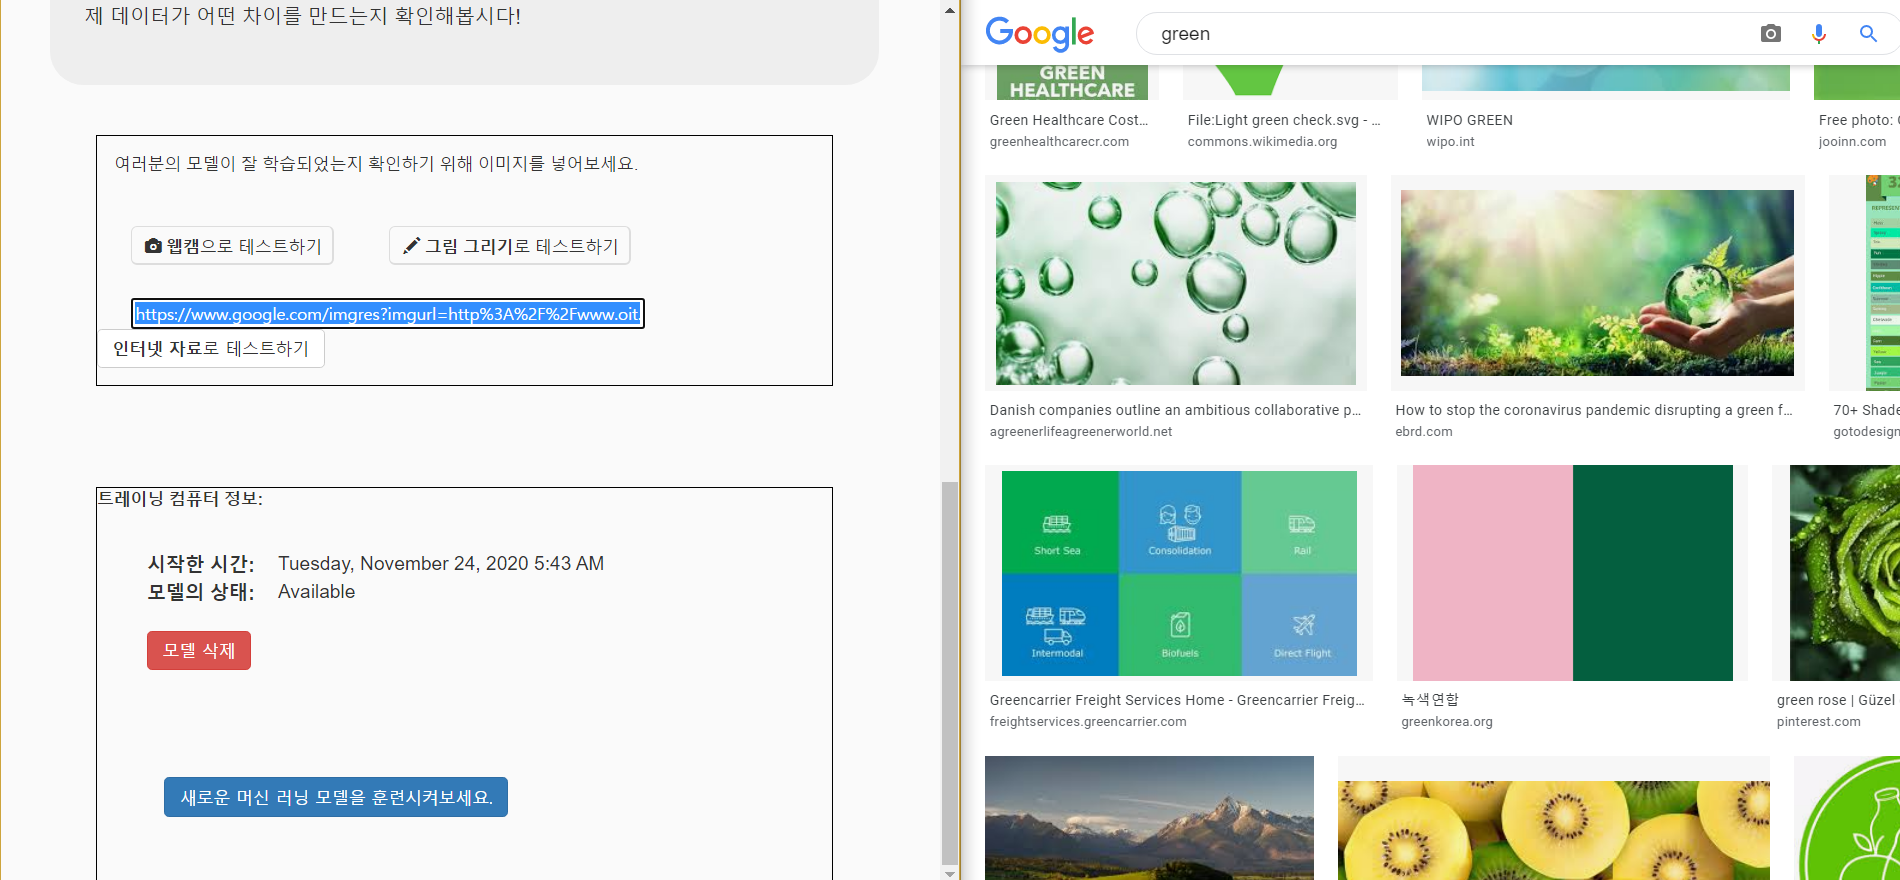The width and height of the screenshot is (1900, 880).
Task: Click the left page scroll down arrow
Action: (950, 872)
